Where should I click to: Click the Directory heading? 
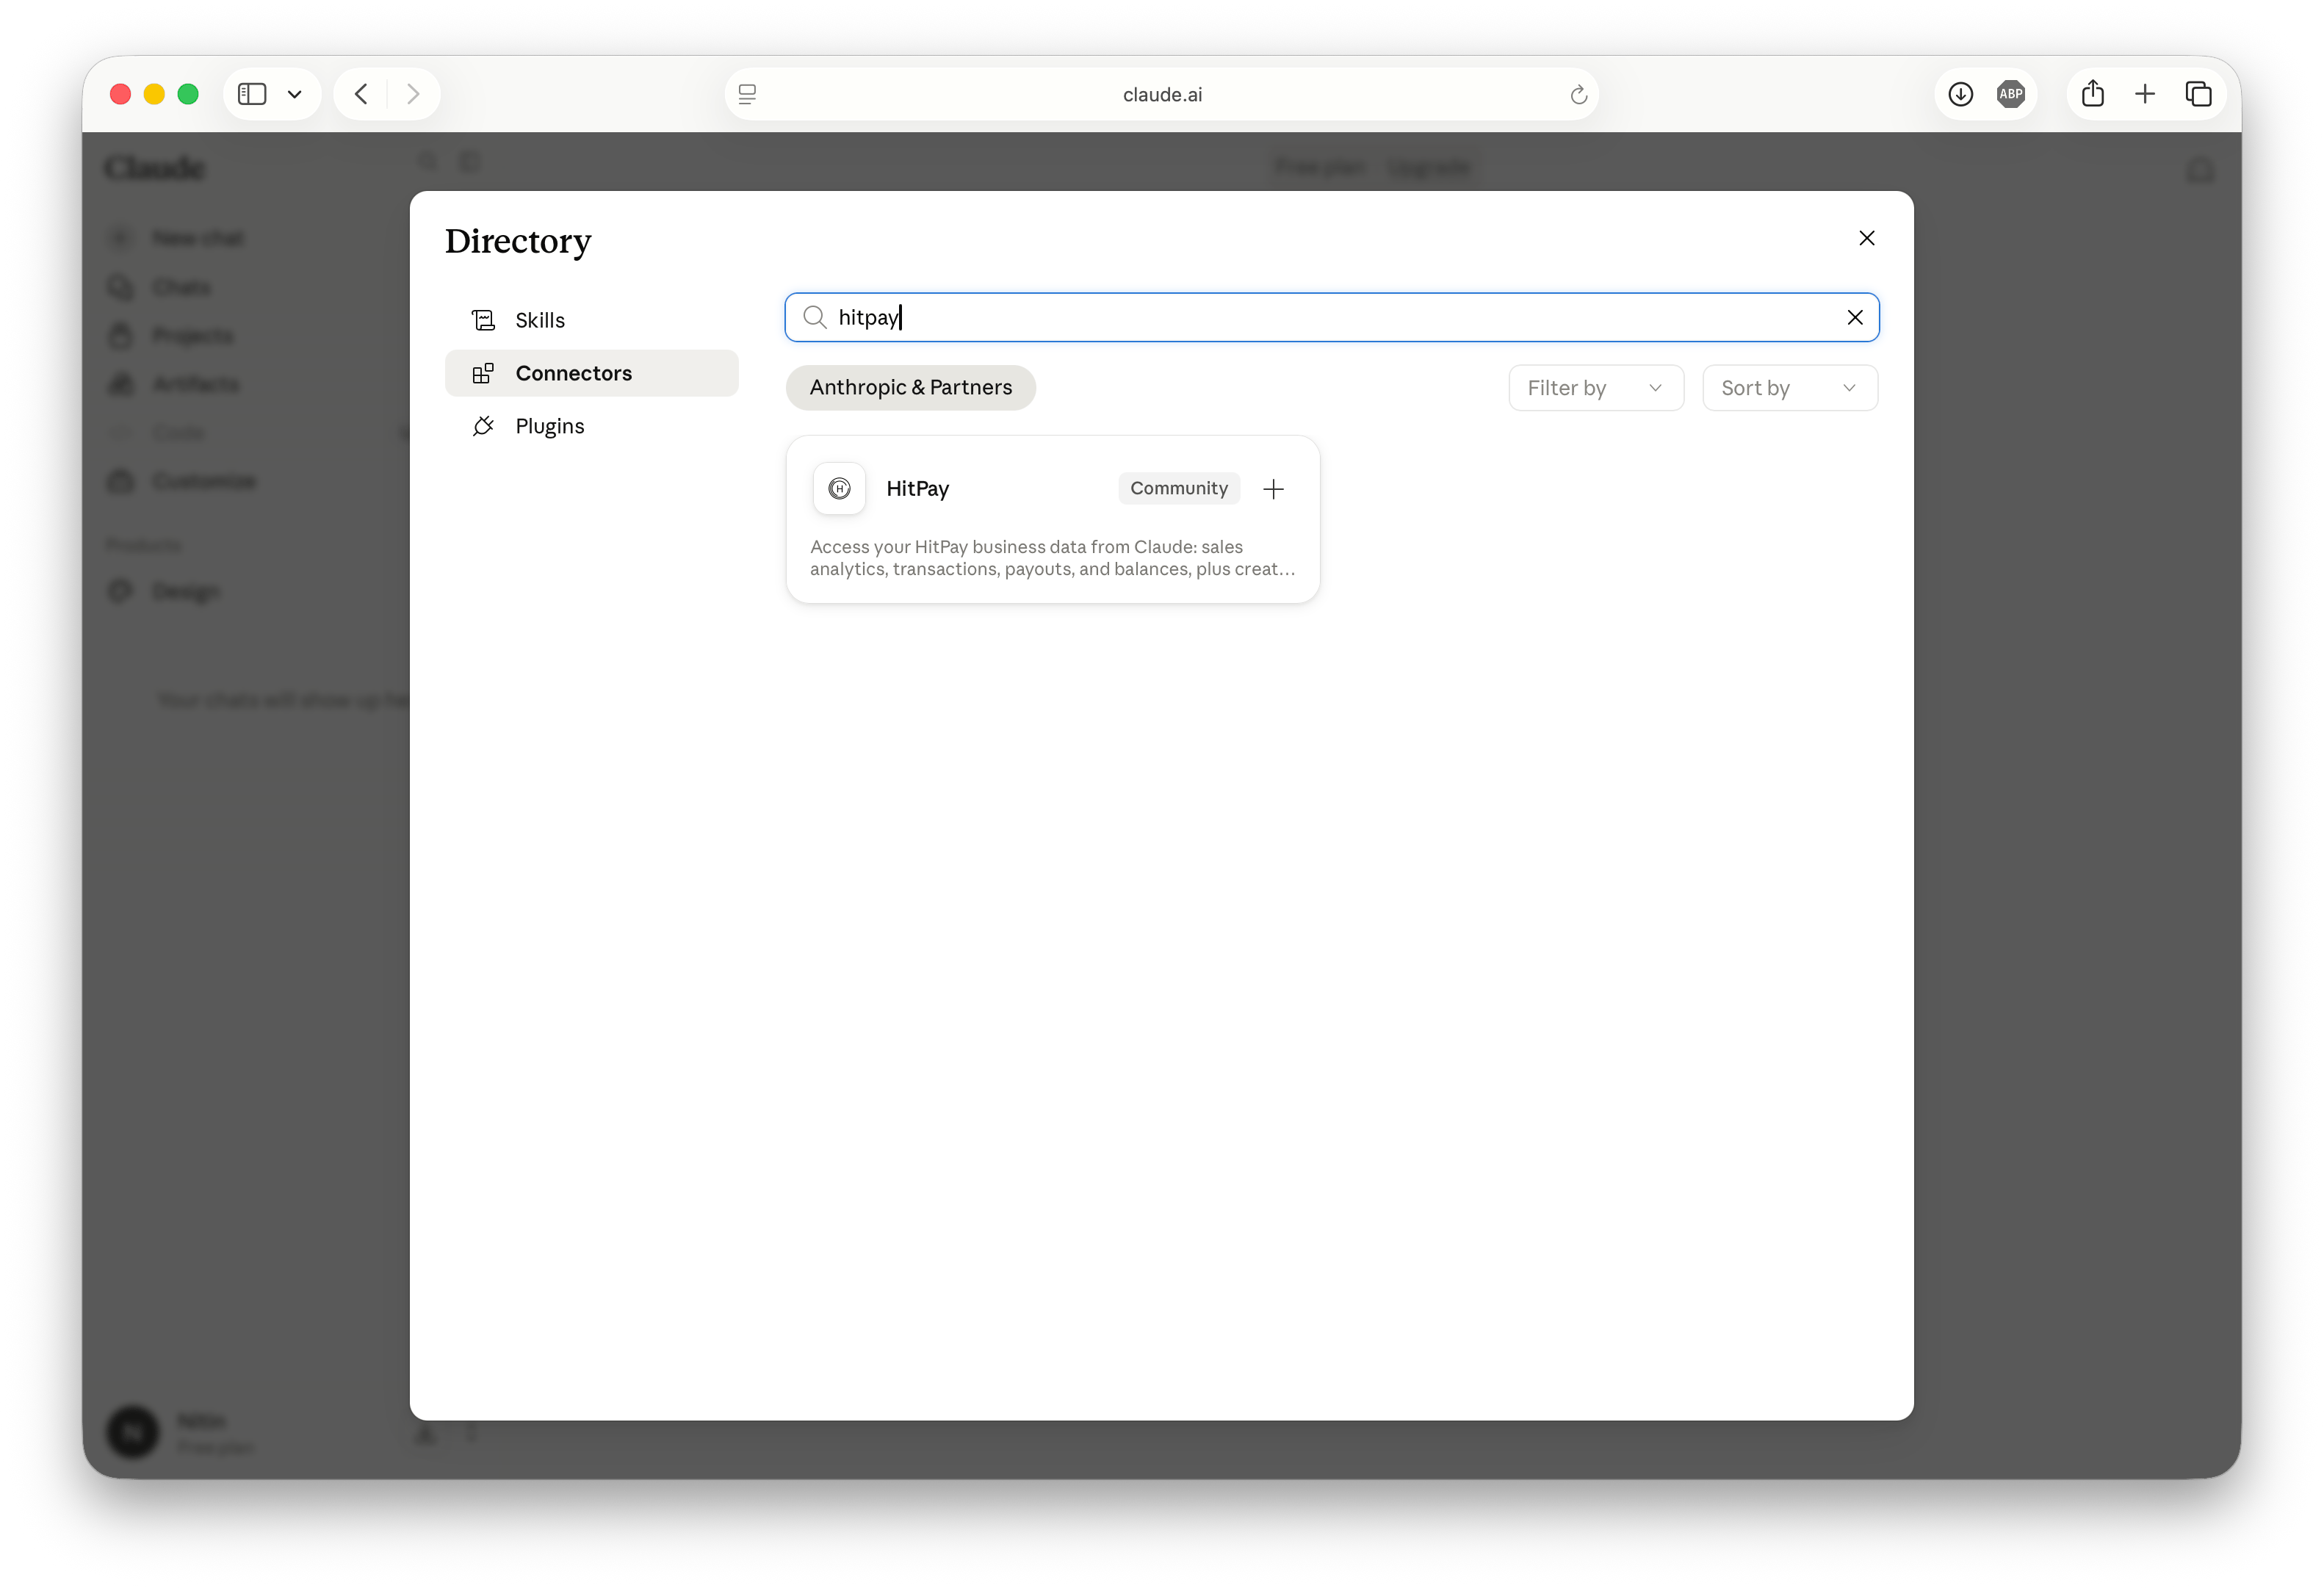pos(517,241)
